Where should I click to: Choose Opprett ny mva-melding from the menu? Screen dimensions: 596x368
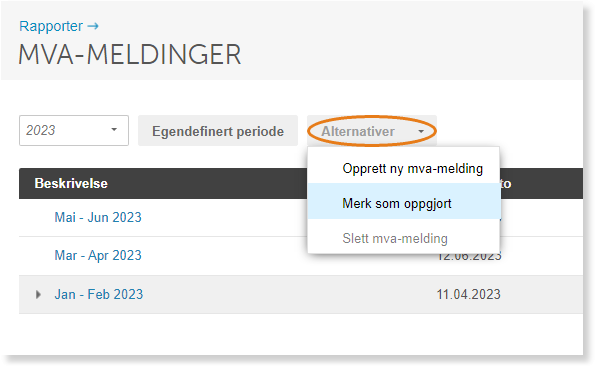tap(412, 168)
